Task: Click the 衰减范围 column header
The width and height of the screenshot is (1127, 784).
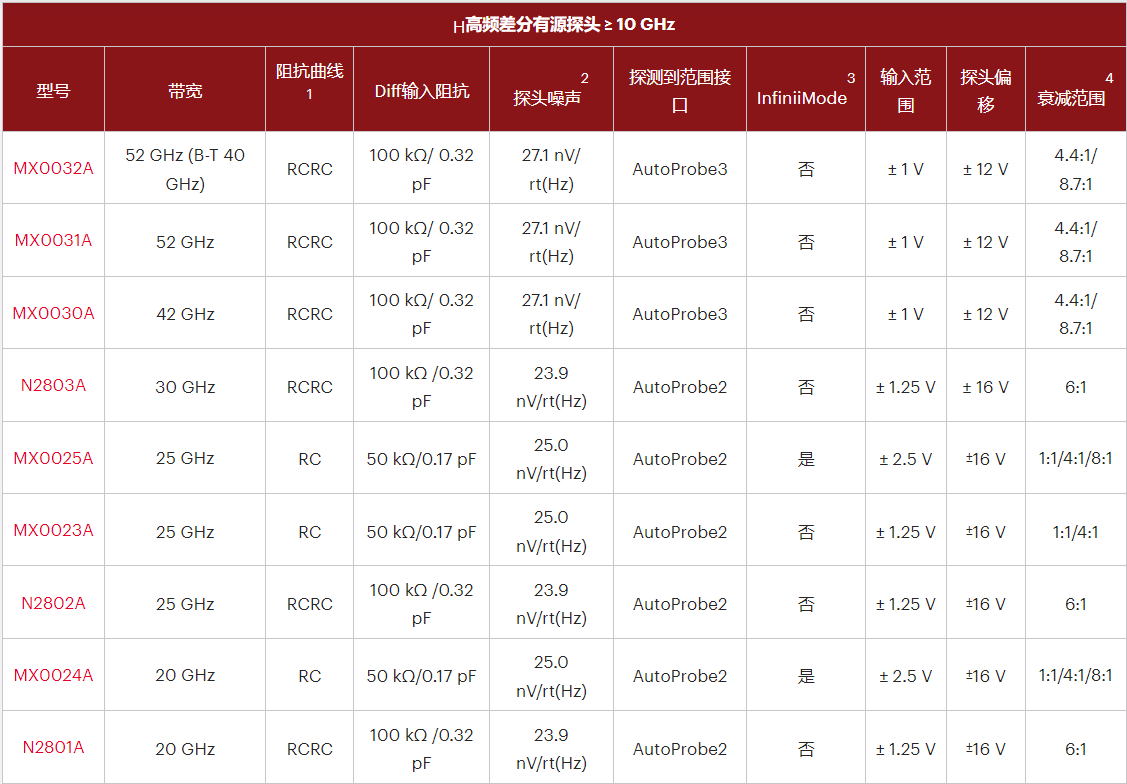Action: coord(1075,91)
